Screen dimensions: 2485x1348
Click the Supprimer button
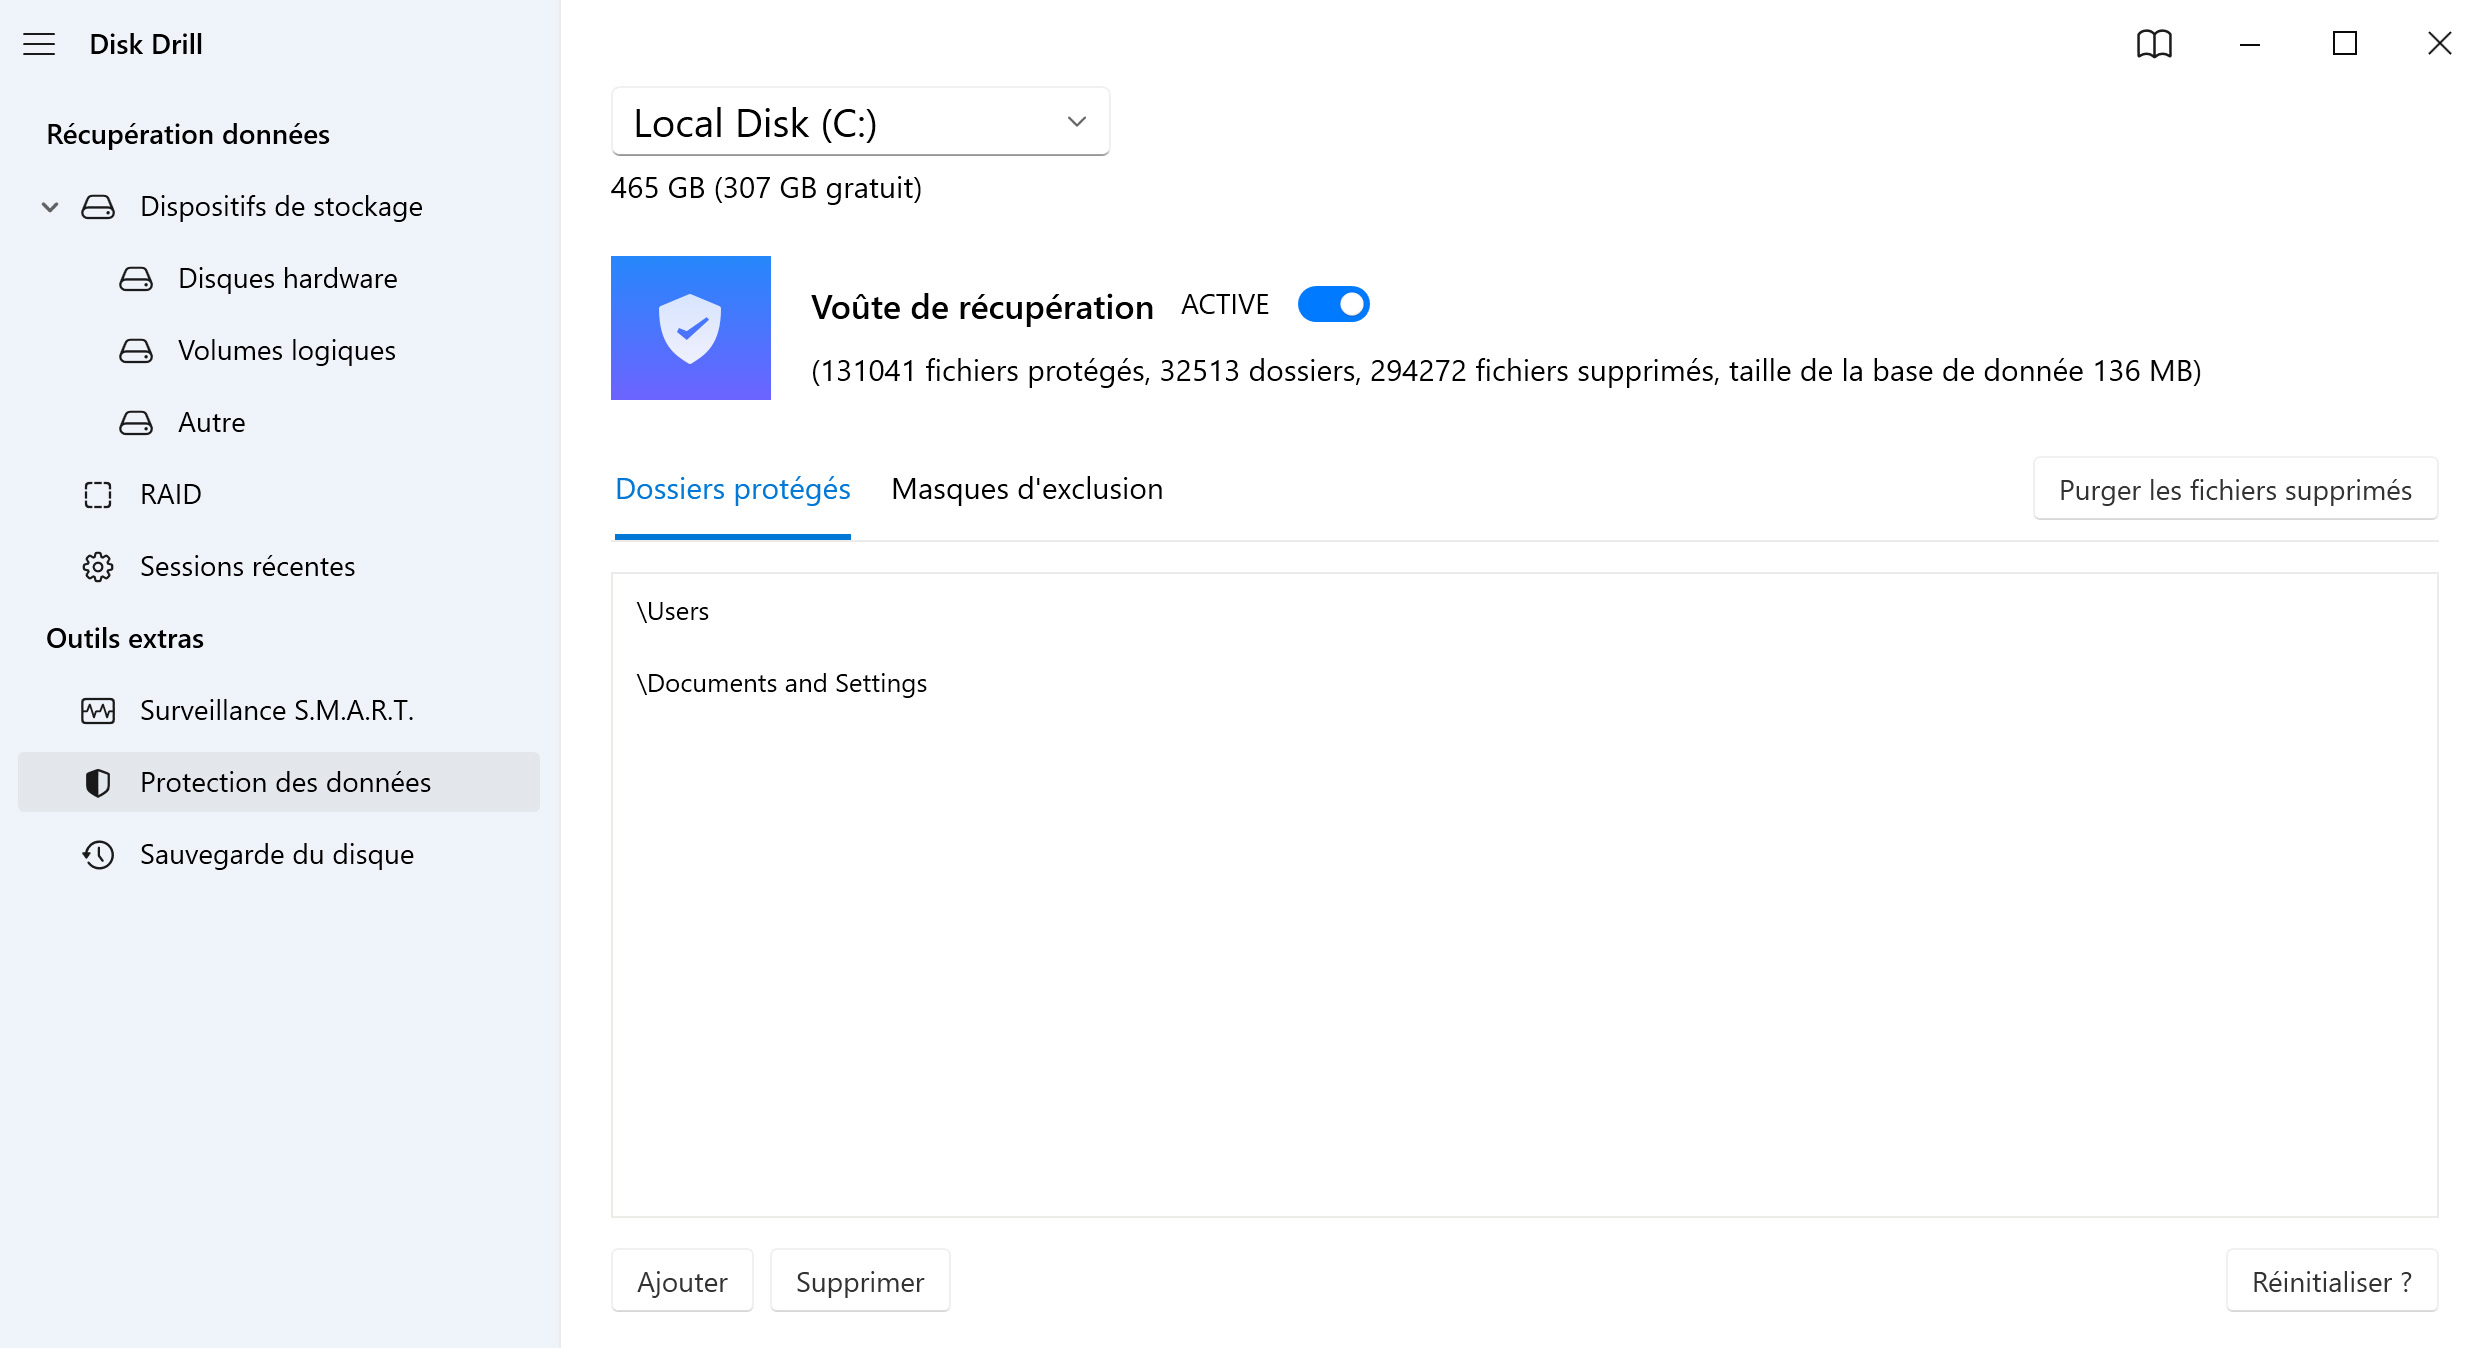860,1281
